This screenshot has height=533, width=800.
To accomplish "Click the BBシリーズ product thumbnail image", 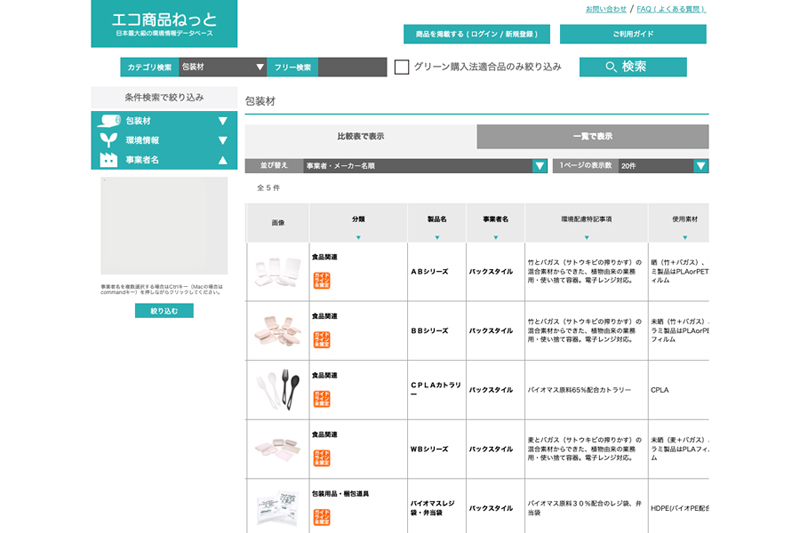I will tap(275, 332).
